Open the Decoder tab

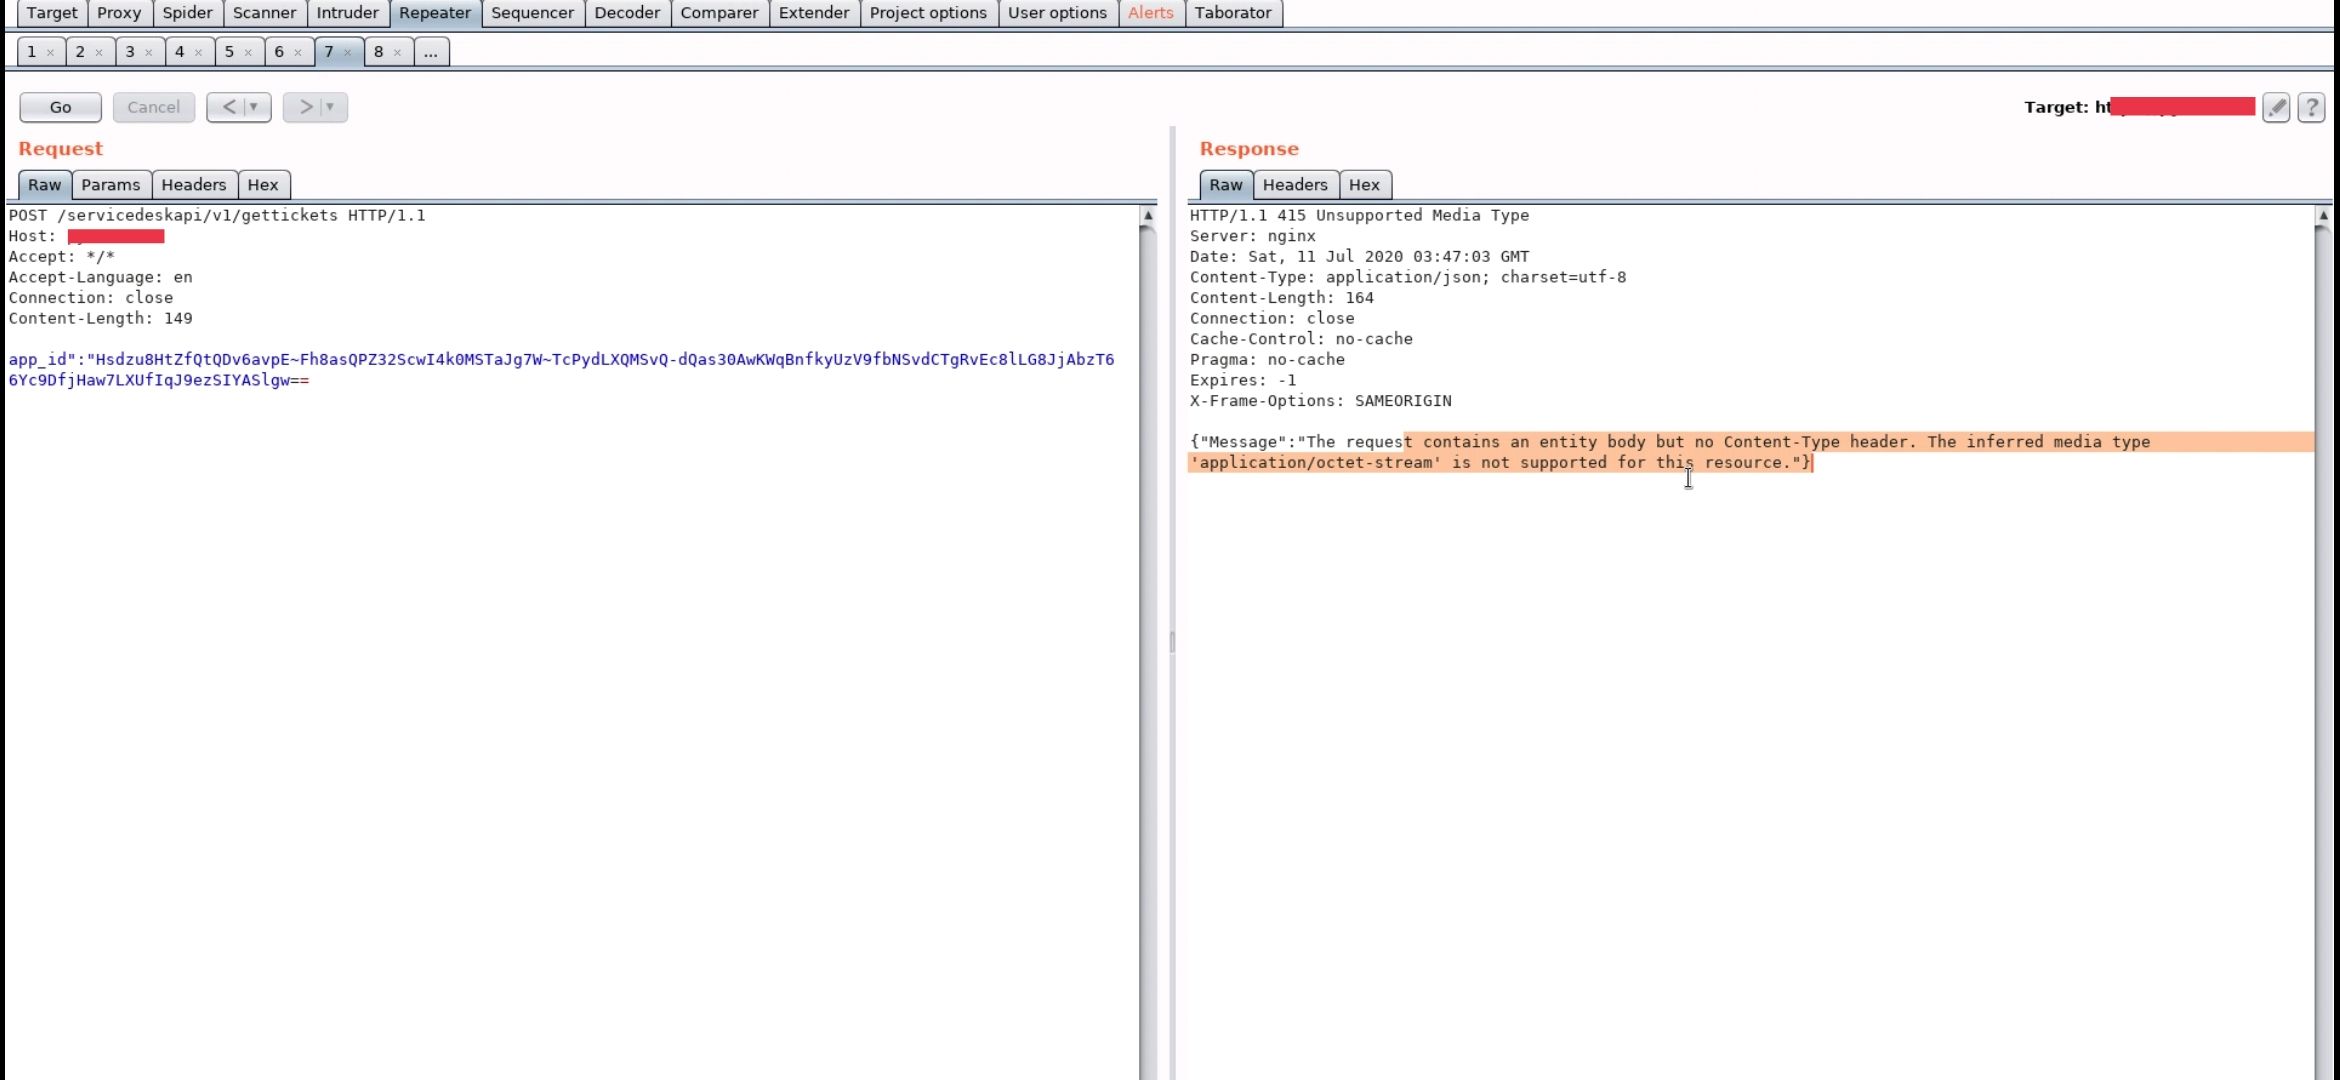(626, 13)
